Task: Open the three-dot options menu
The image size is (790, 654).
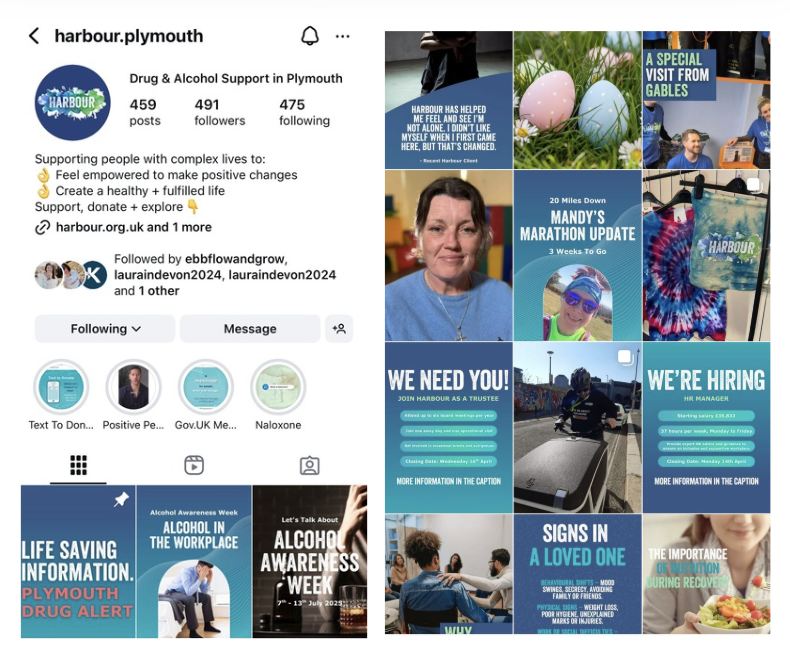Action: [343, 36]
